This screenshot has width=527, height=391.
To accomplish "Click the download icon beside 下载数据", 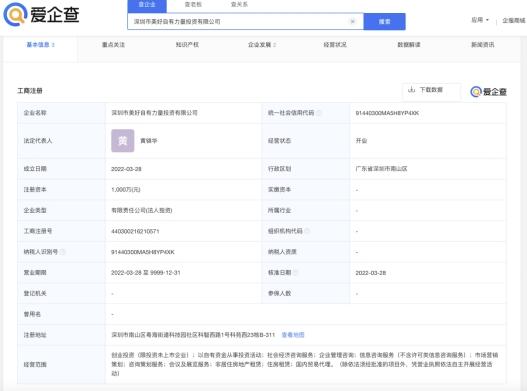I will click(411, 90).
